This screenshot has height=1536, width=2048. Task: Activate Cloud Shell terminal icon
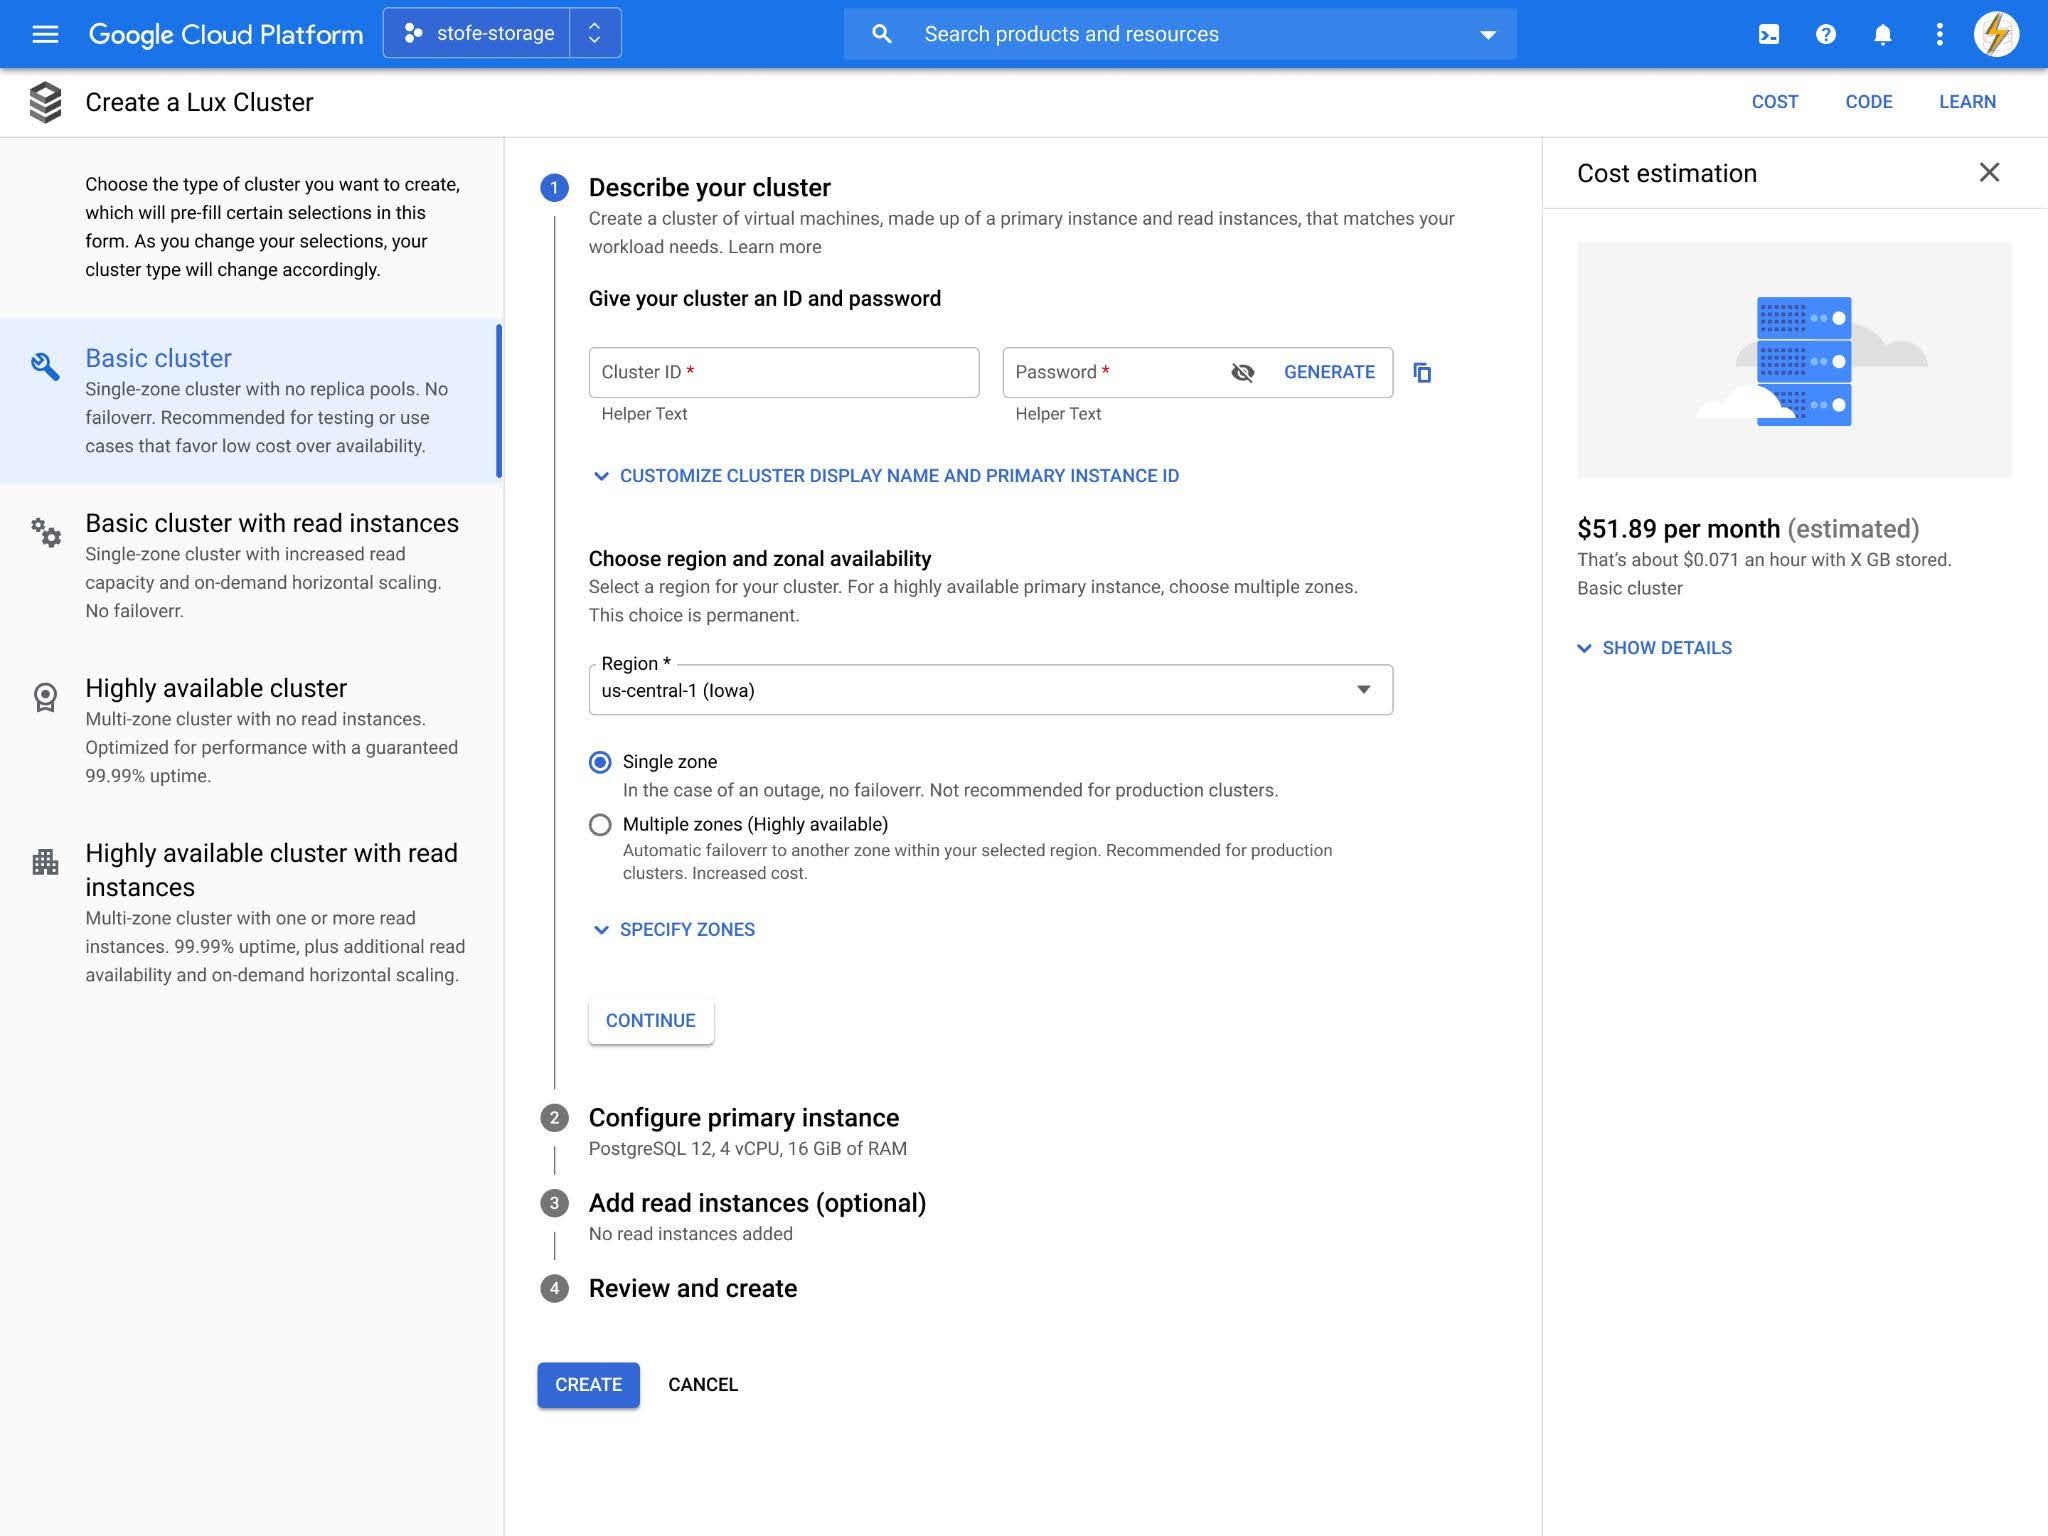[x=1769, y=34]
